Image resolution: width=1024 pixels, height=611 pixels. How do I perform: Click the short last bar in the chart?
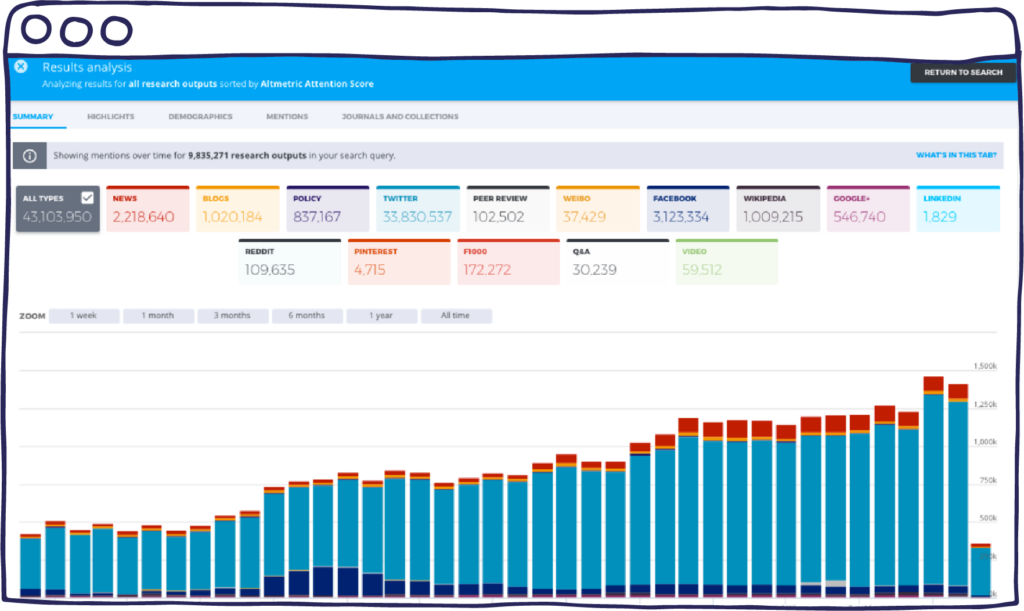tap(980, 570)
